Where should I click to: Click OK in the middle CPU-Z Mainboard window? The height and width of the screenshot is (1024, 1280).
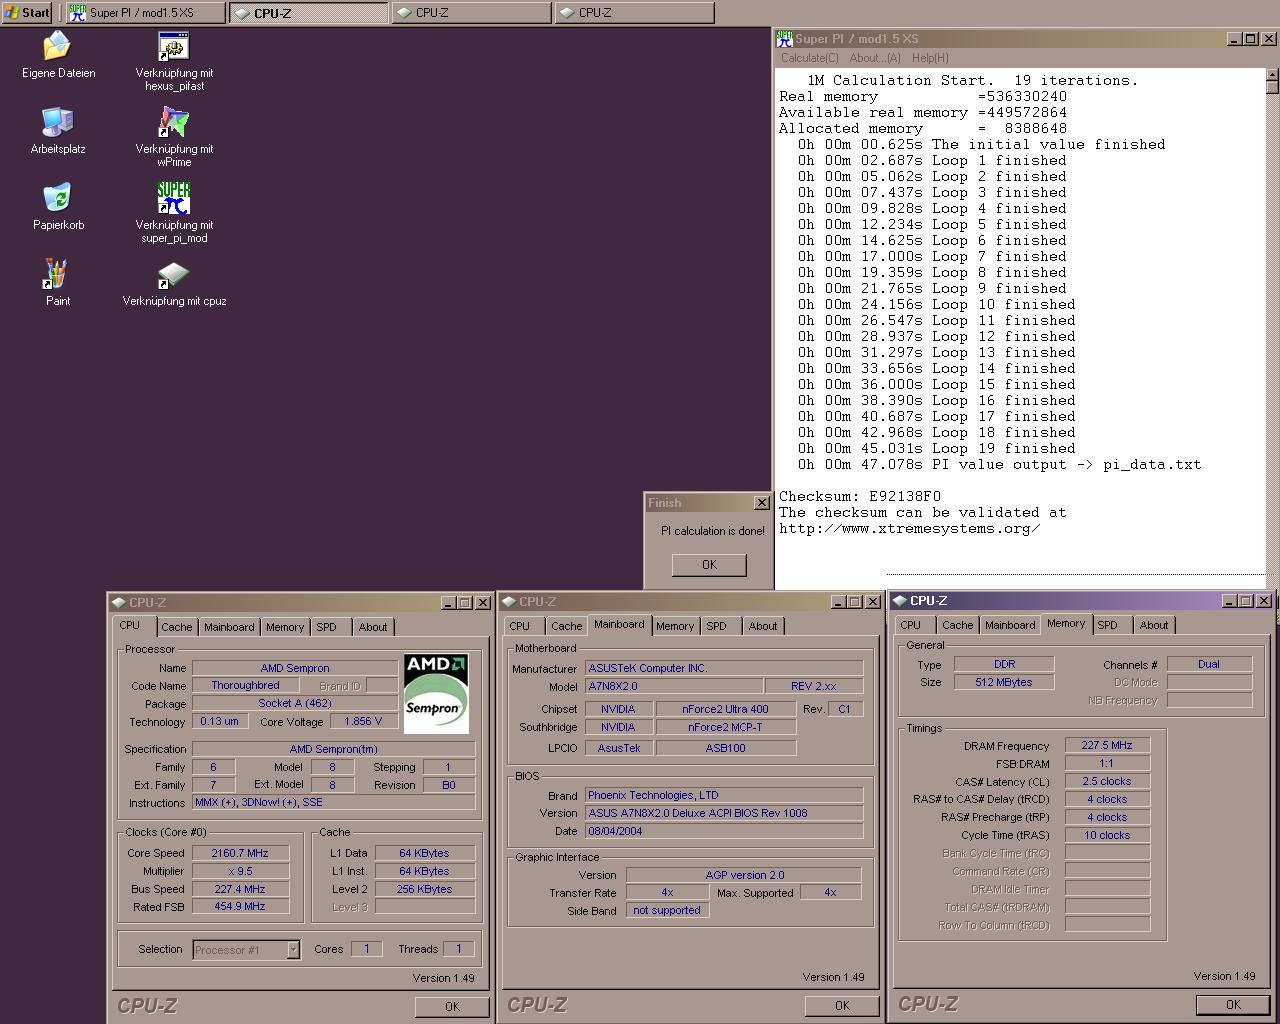click(x=842, y=1006)
